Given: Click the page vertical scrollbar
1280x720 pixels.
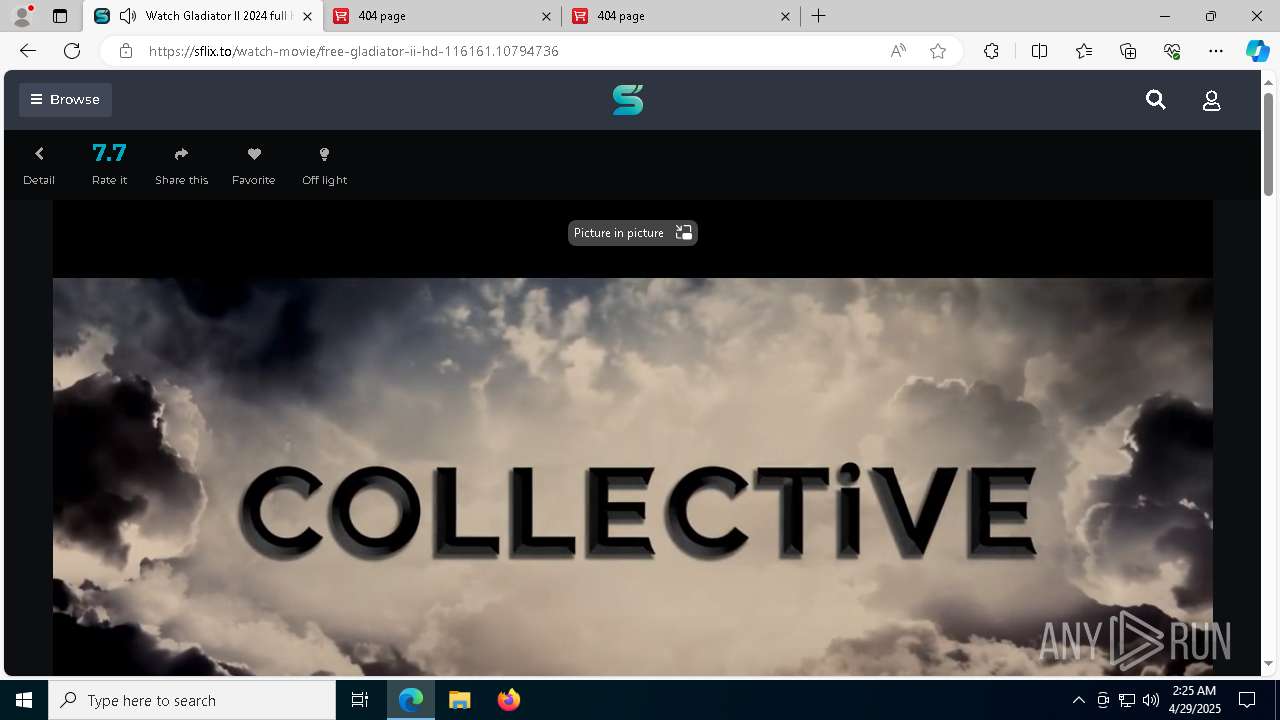Looking at the screenshot, I should tap(1268, 145).
